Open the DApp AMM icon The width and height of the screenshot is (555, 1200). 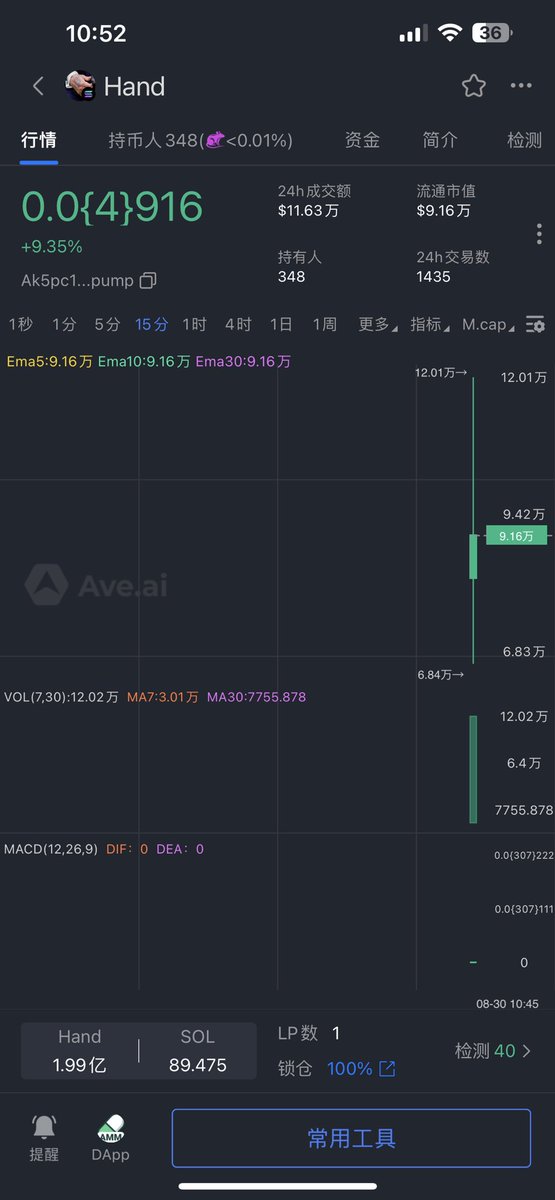[x=111, y=1128]
